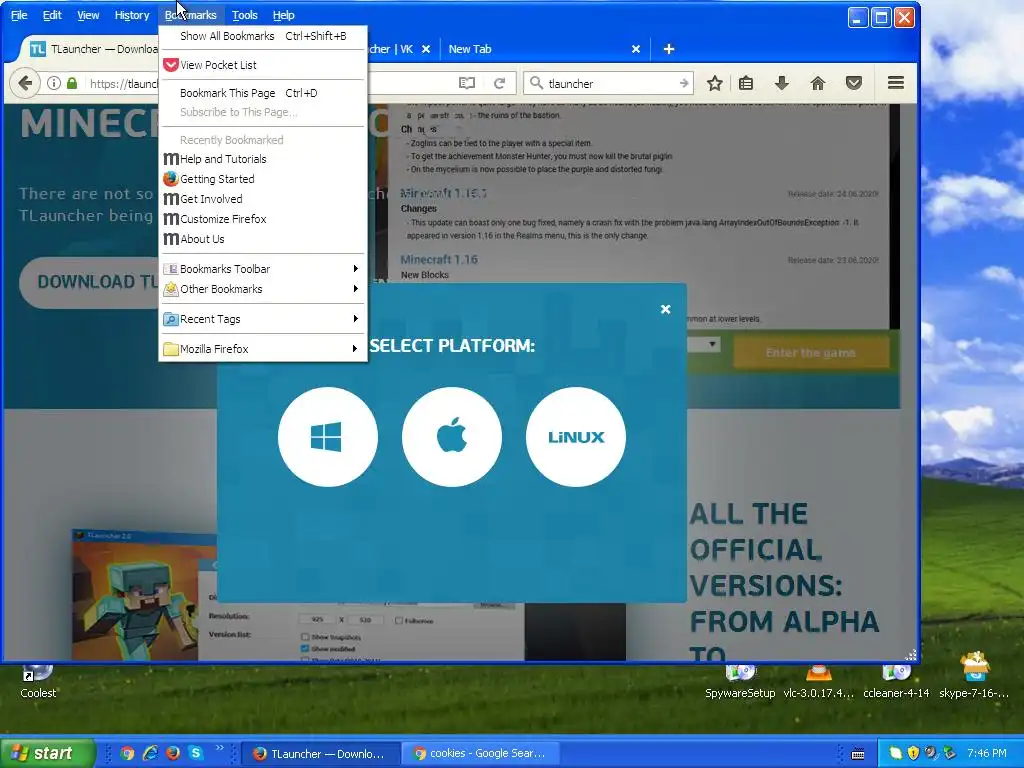Select the ccleaner-4-14 desktop icon
Screen dimensions: 1024x768
(x=896, y=681)
